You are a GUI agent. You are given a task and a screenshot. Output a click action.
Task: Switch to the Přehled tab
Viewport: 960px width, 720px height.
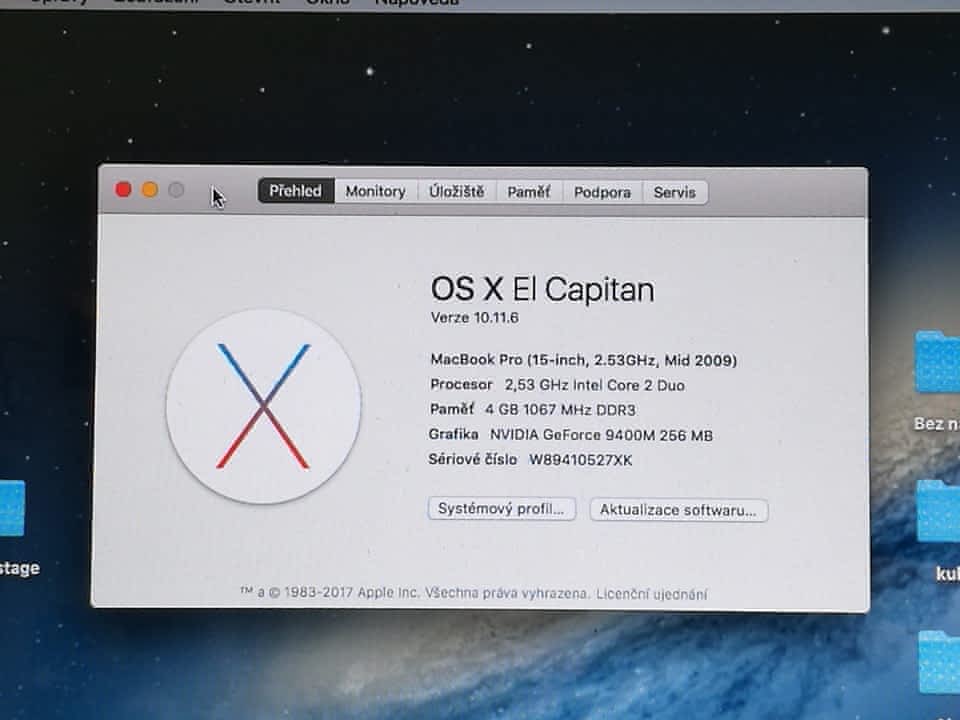(x=296, y=191)
